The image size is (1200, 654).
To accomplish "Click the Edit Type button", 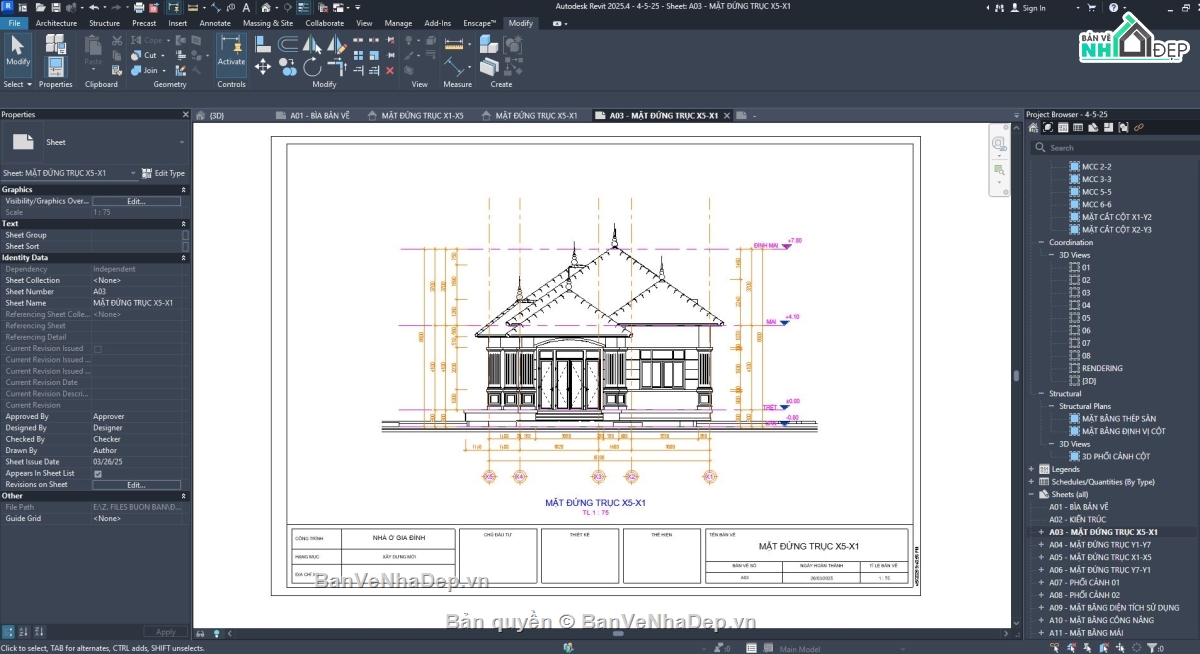I will (163, 173).
